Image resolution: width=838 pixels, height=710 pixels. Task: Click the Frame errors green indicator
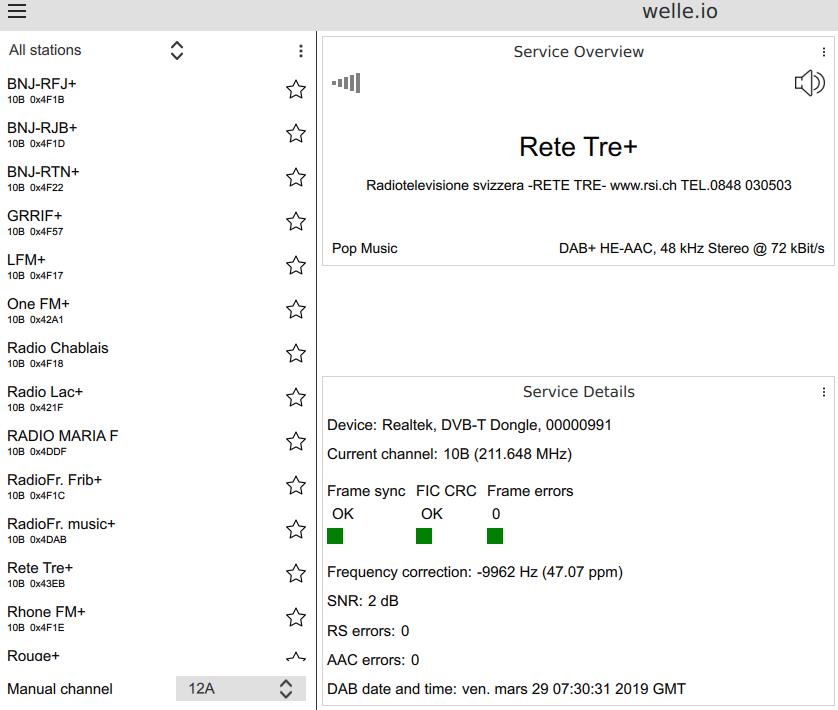pos(495,536)
